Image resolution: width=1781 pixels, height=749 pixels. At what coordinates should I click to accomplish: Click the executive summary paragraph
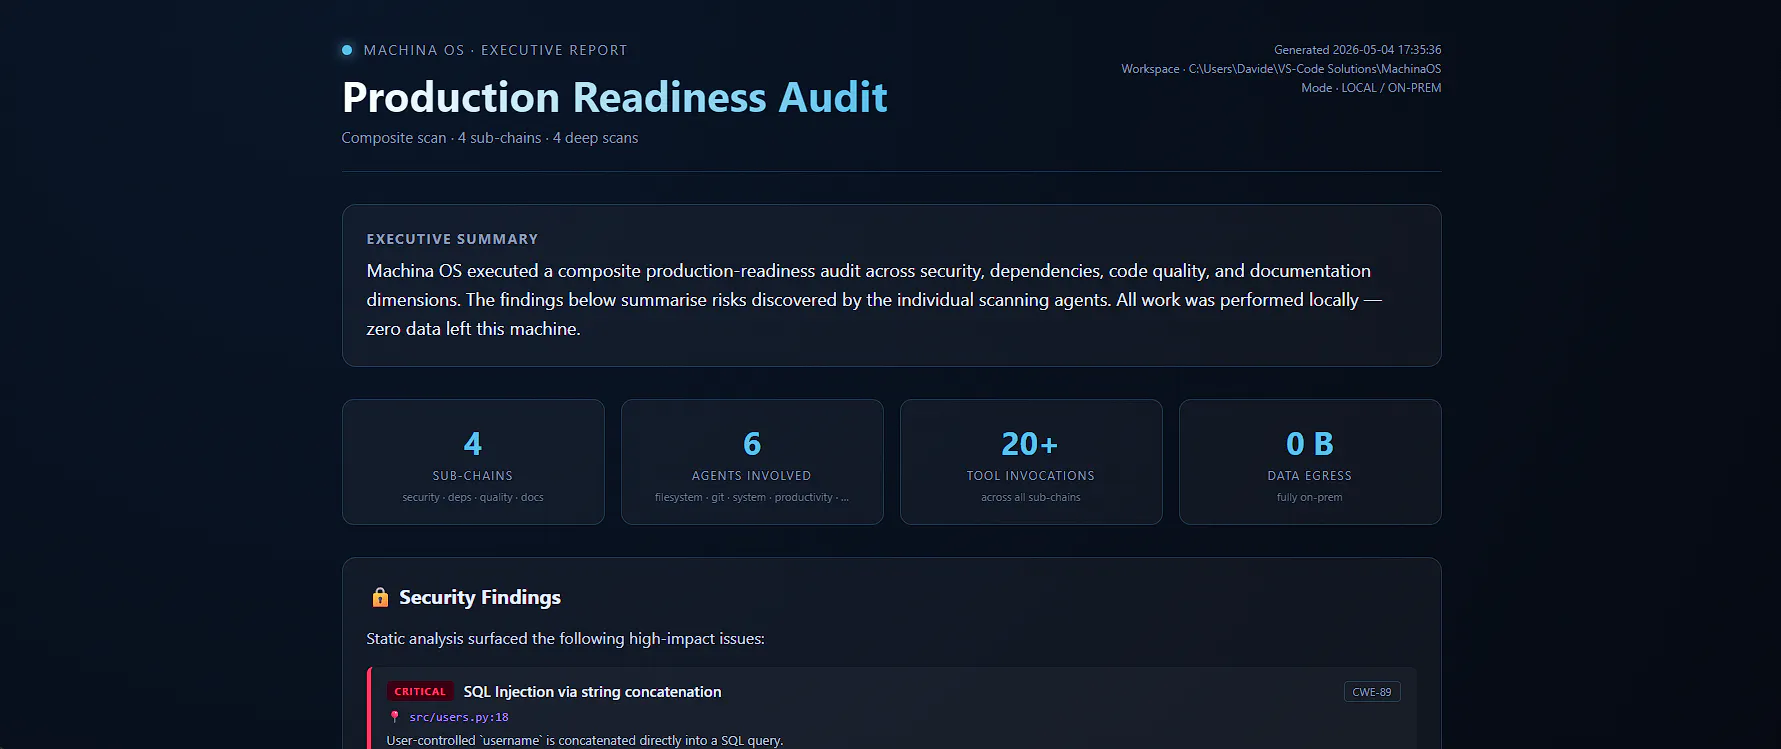click(874, 300)
